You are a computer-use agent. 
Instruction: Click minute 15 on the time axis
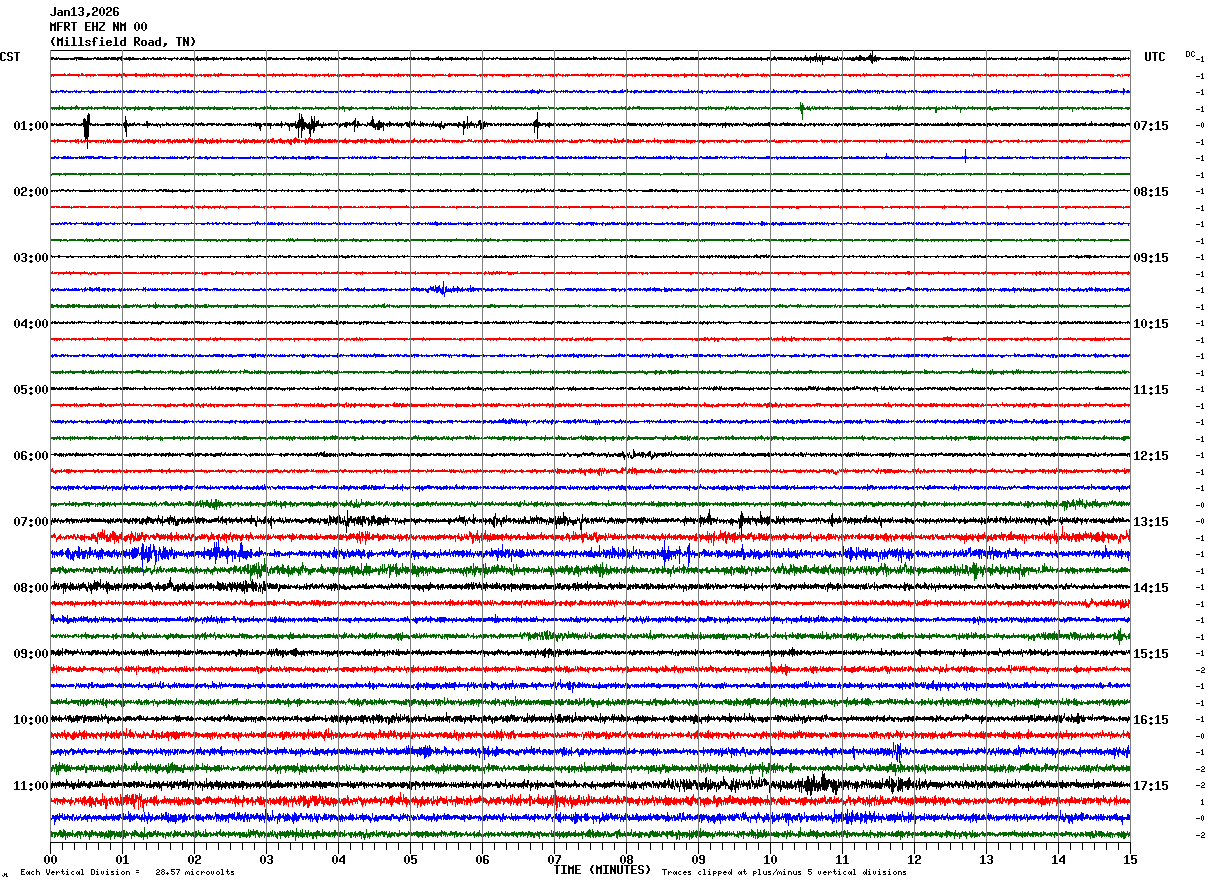coord(1130,859)
